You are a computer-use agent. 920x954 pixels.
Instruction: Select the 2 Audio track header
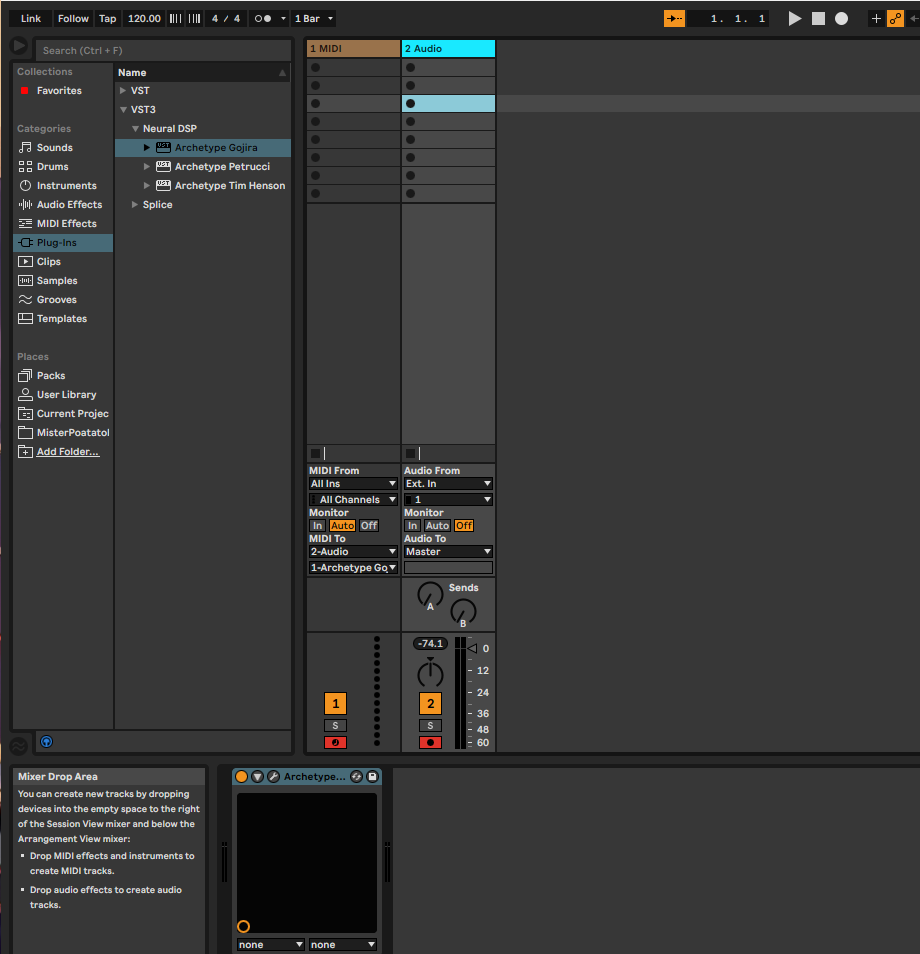pos(448,49)
